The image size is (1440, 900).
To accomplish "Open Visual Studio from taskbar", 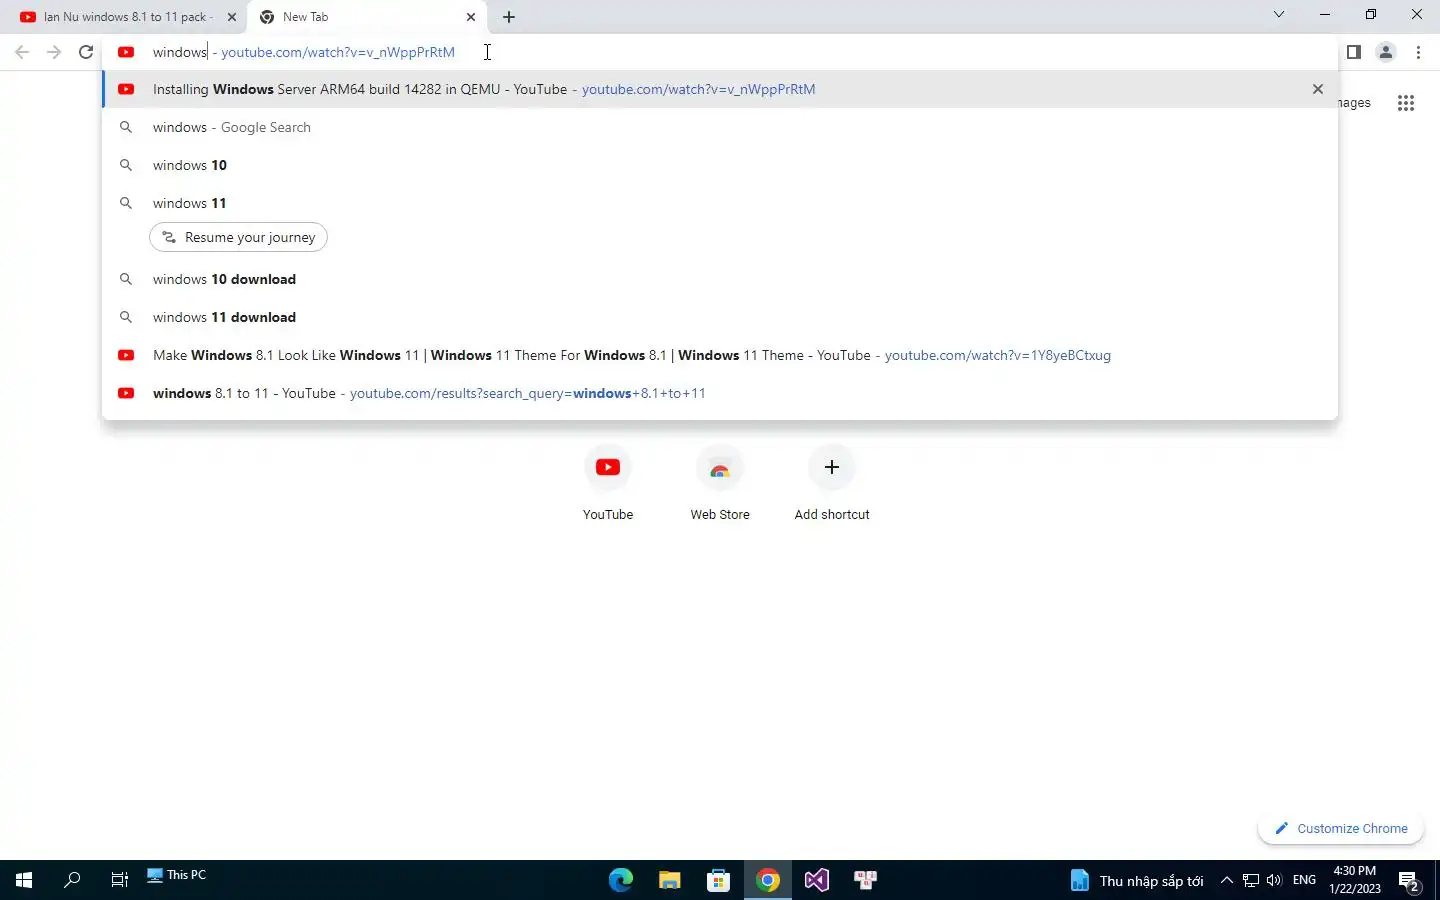I will [x=816, y=880].
